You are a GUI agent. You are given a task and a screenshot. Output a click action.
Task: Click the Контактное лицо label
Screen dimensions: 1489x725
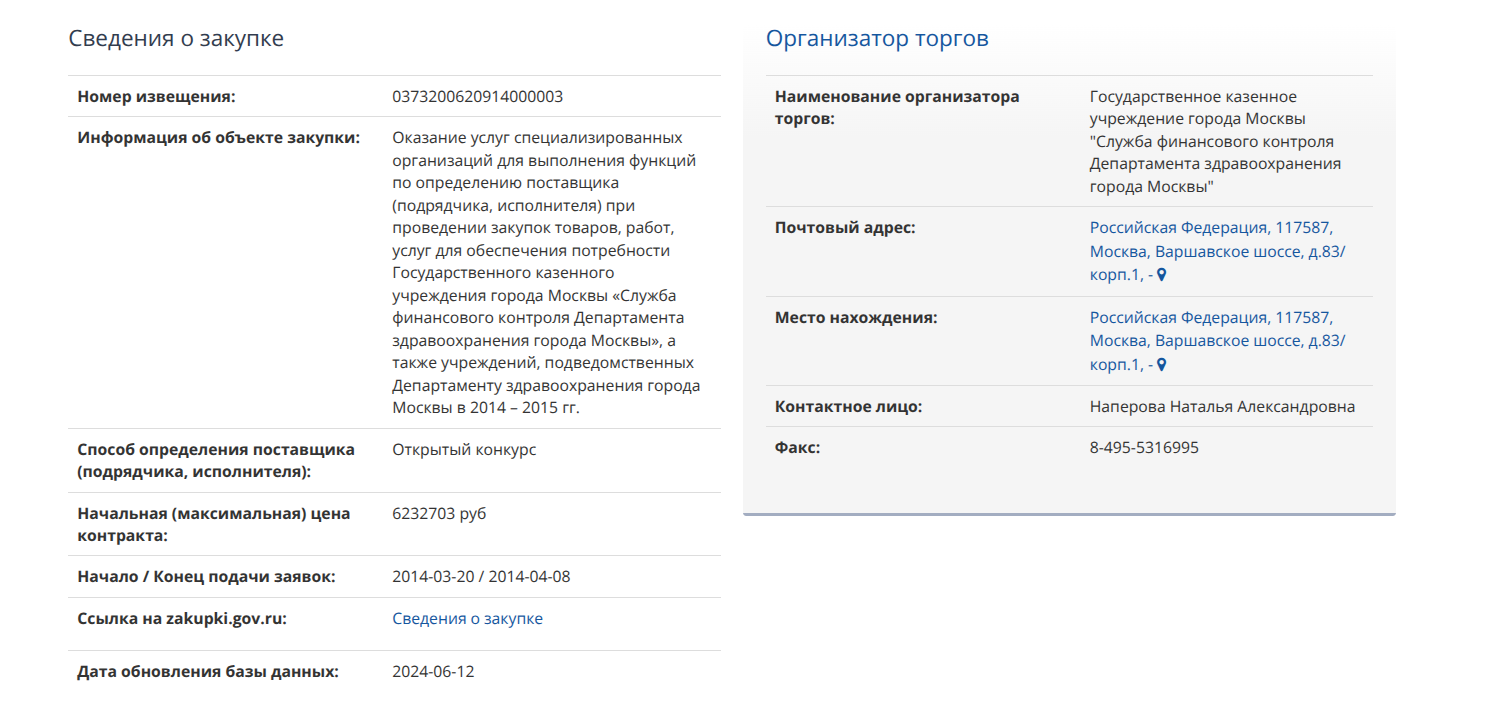click(x=848, y=407)
